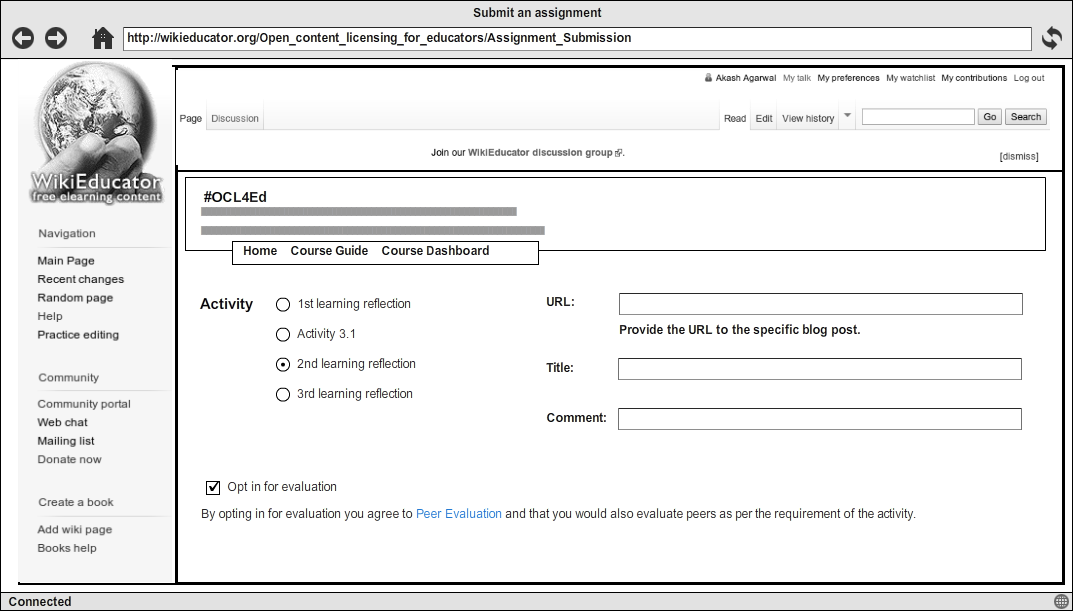Switch to the Page tab
Screen dimensions: 1076x614
[x=191, y=118]
